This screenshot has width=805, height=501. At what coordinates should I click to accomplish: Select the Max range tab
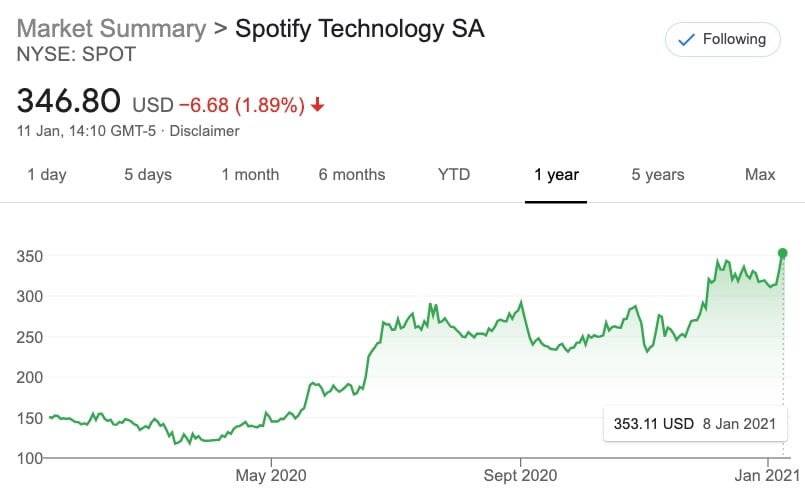pyautogui.click(x=760, y=175)
